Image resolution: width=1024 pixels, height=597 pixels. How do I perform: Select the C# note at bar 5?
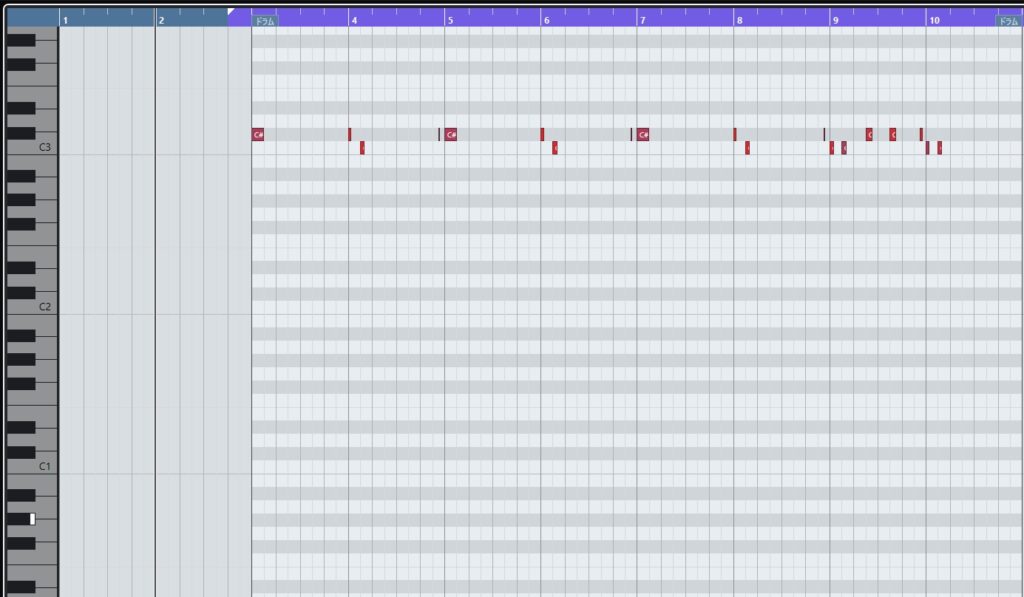451,135
